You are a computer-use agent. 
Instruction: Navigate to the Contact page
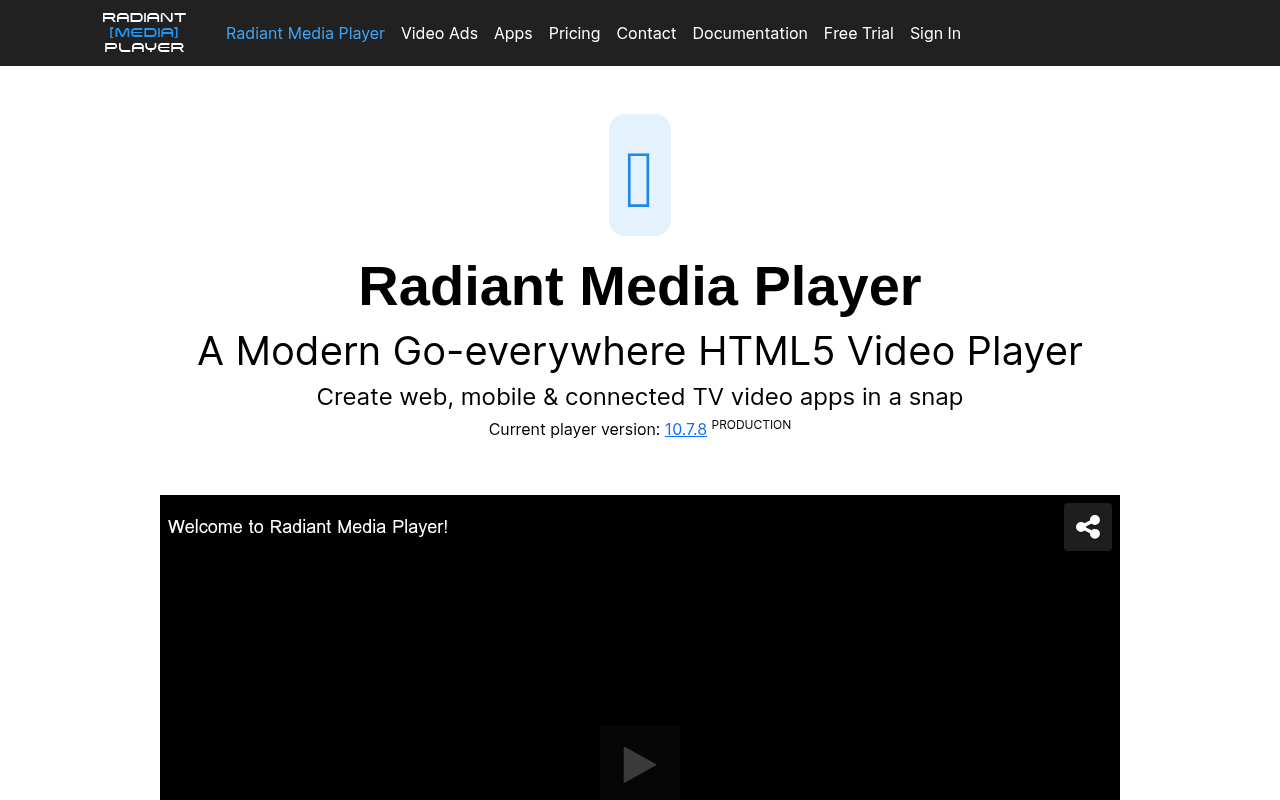(646, 33)
